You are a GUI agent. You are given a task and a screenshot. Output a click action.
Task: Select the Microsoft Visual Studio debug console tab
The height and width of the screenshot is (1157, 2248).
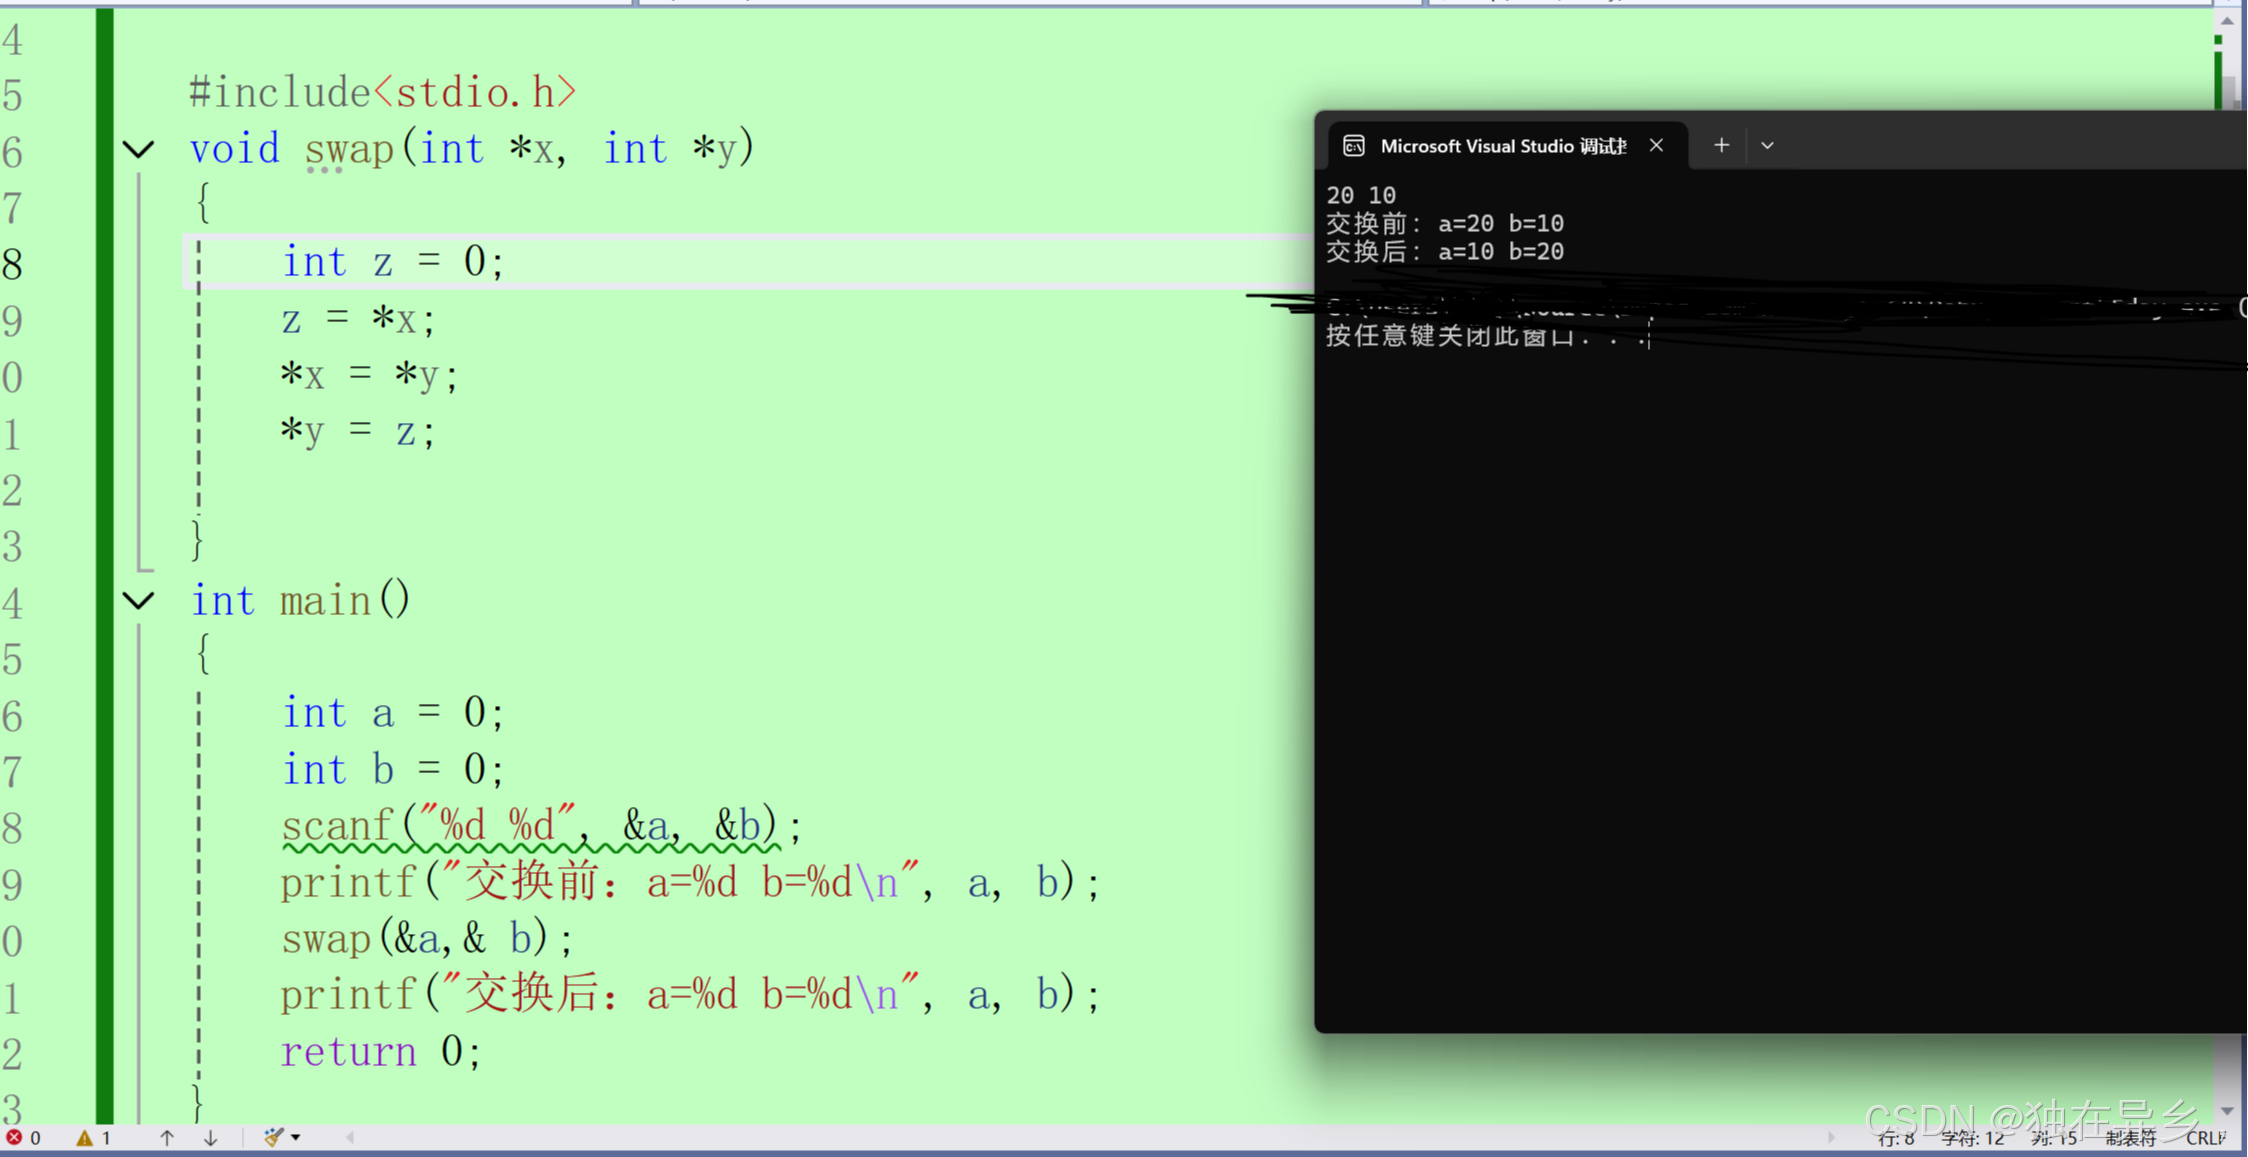point(1502,146)
